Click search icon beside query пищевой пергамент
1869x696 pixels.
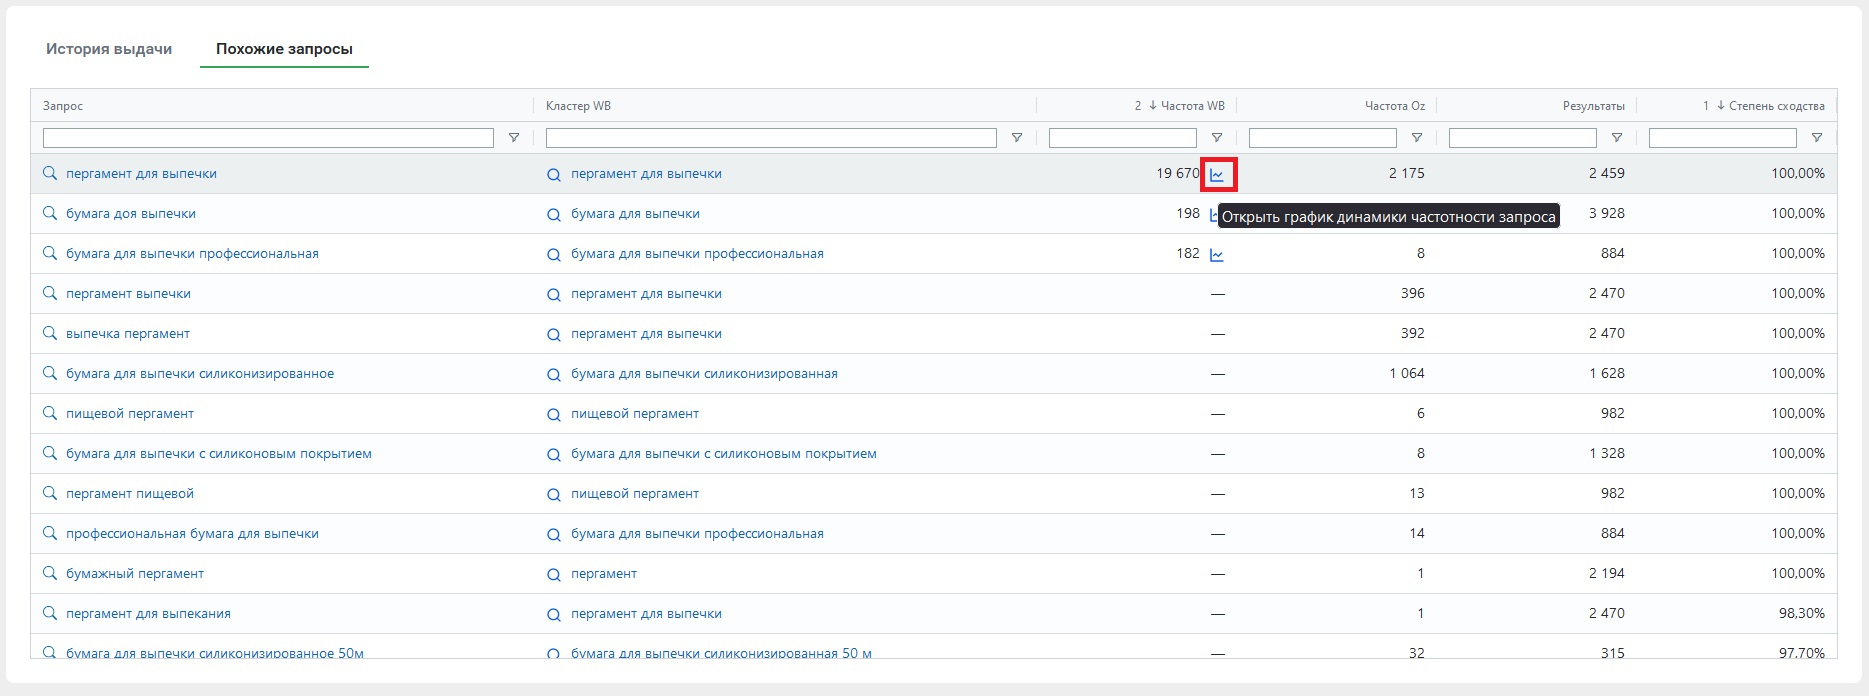(x=50, y=413)
